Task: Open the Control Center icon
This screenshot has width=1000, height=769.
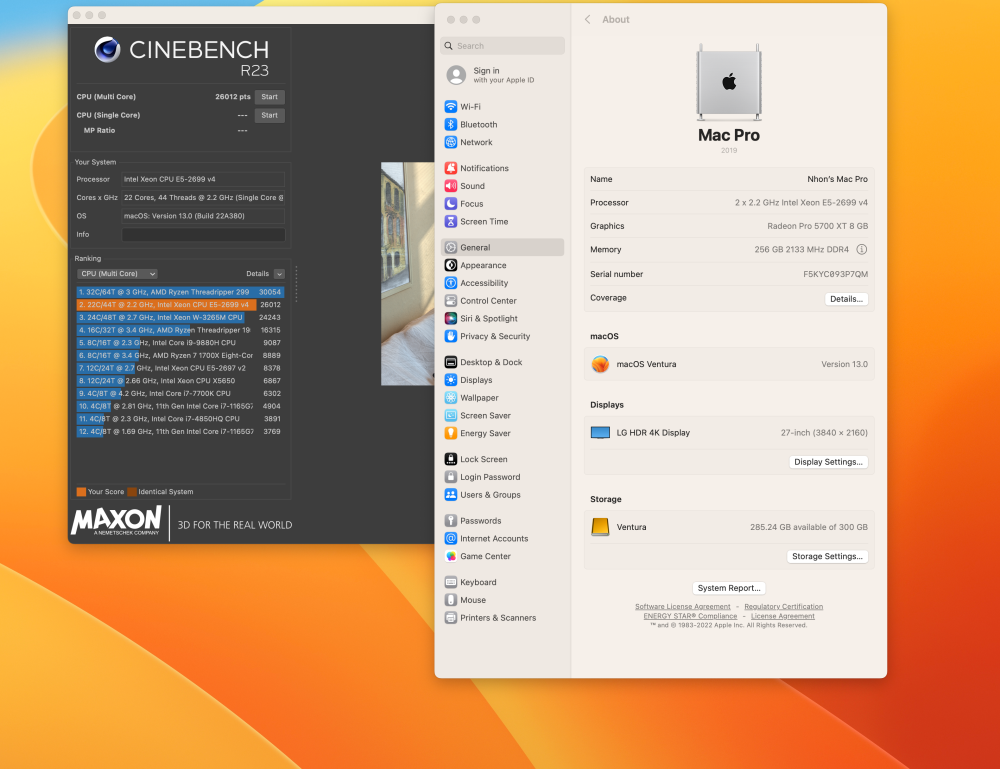Action: click(x=450, y=301)
